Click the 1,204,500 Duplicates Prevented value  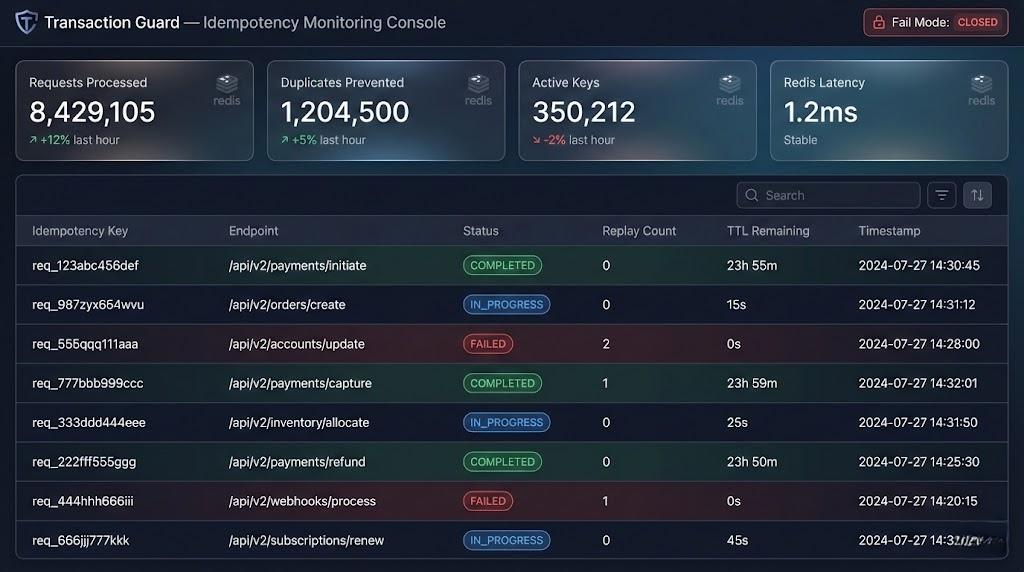[x=344, y=112]
